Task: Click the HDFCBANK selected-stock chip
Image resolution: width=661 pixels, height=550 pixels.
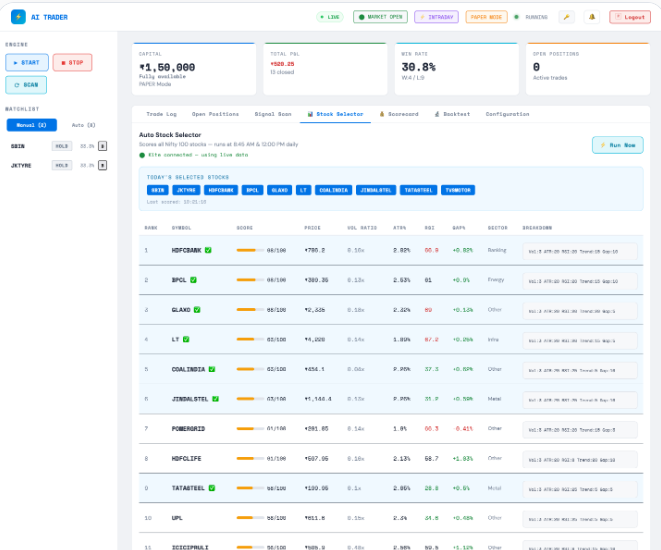Action: pos(221,190)
